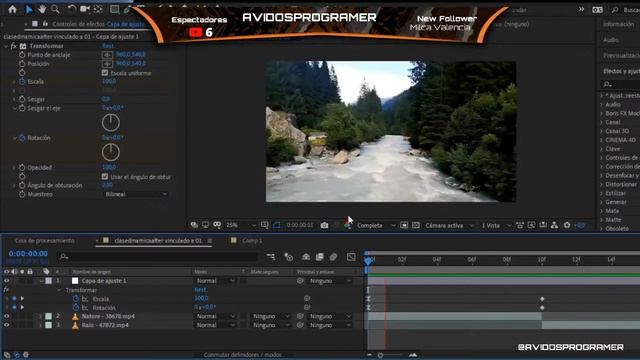Click the snapshot camera icon below viewer
This screenshot has width=640, height=360.
pos(324,225)
